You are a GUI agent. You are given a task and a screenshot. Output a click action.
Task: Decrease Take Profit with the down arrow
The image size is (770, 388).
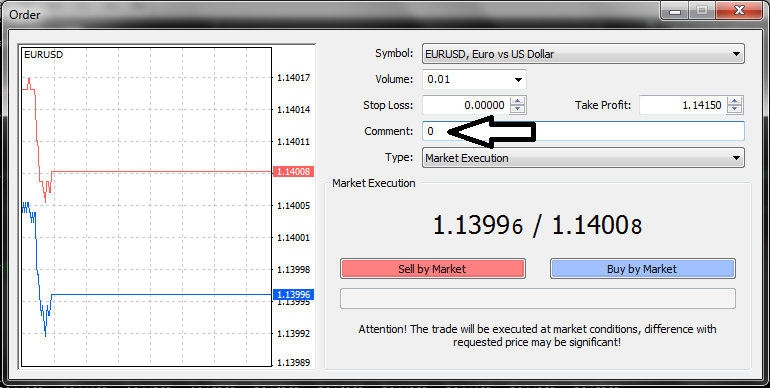pos(735,110)
